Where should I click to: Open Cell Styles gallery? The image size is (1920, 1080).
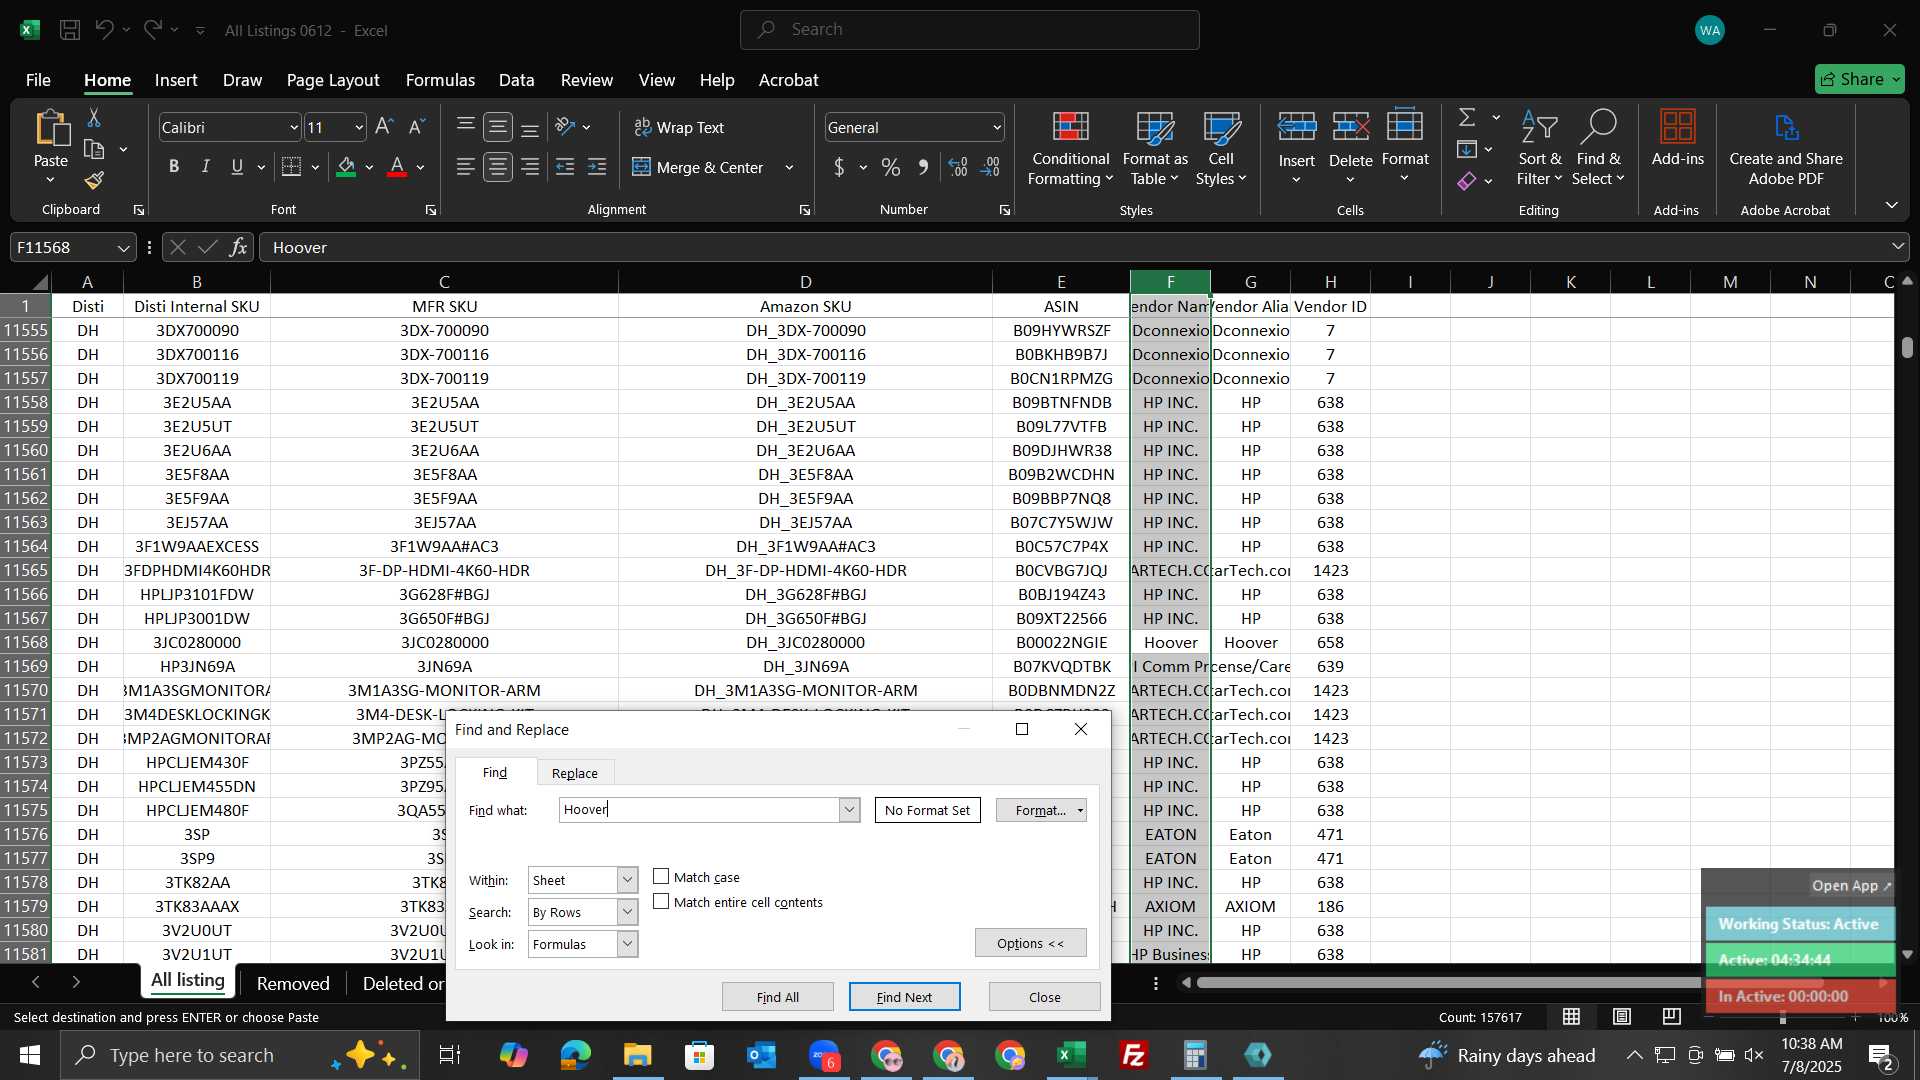click(1221, 148)
